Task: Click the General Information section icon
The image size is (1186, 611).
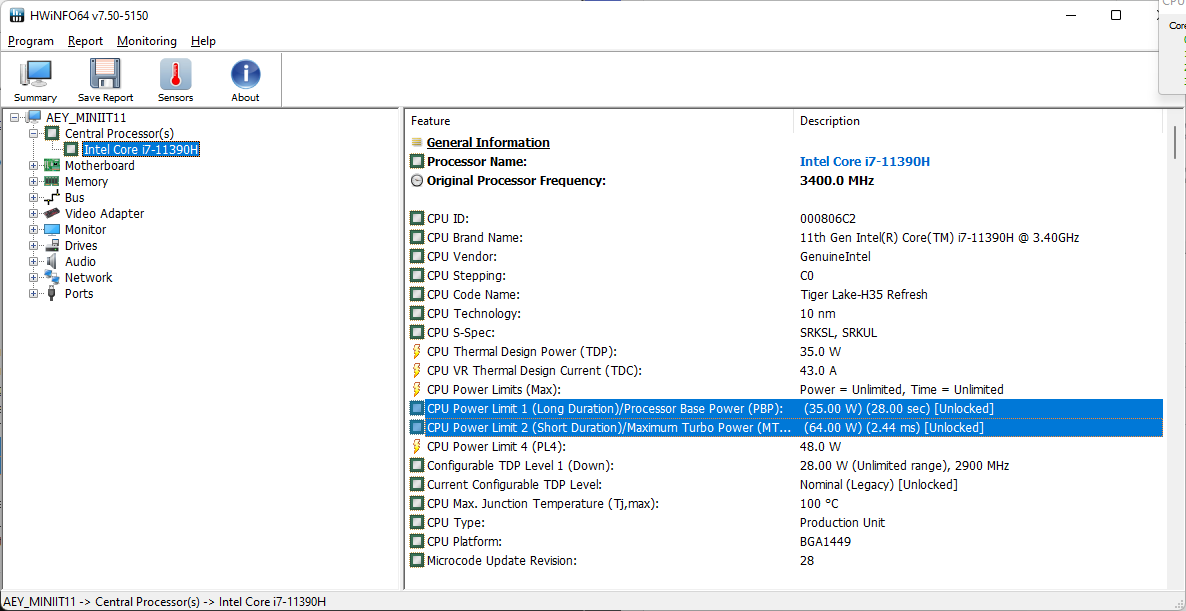Action: point(417,142)
